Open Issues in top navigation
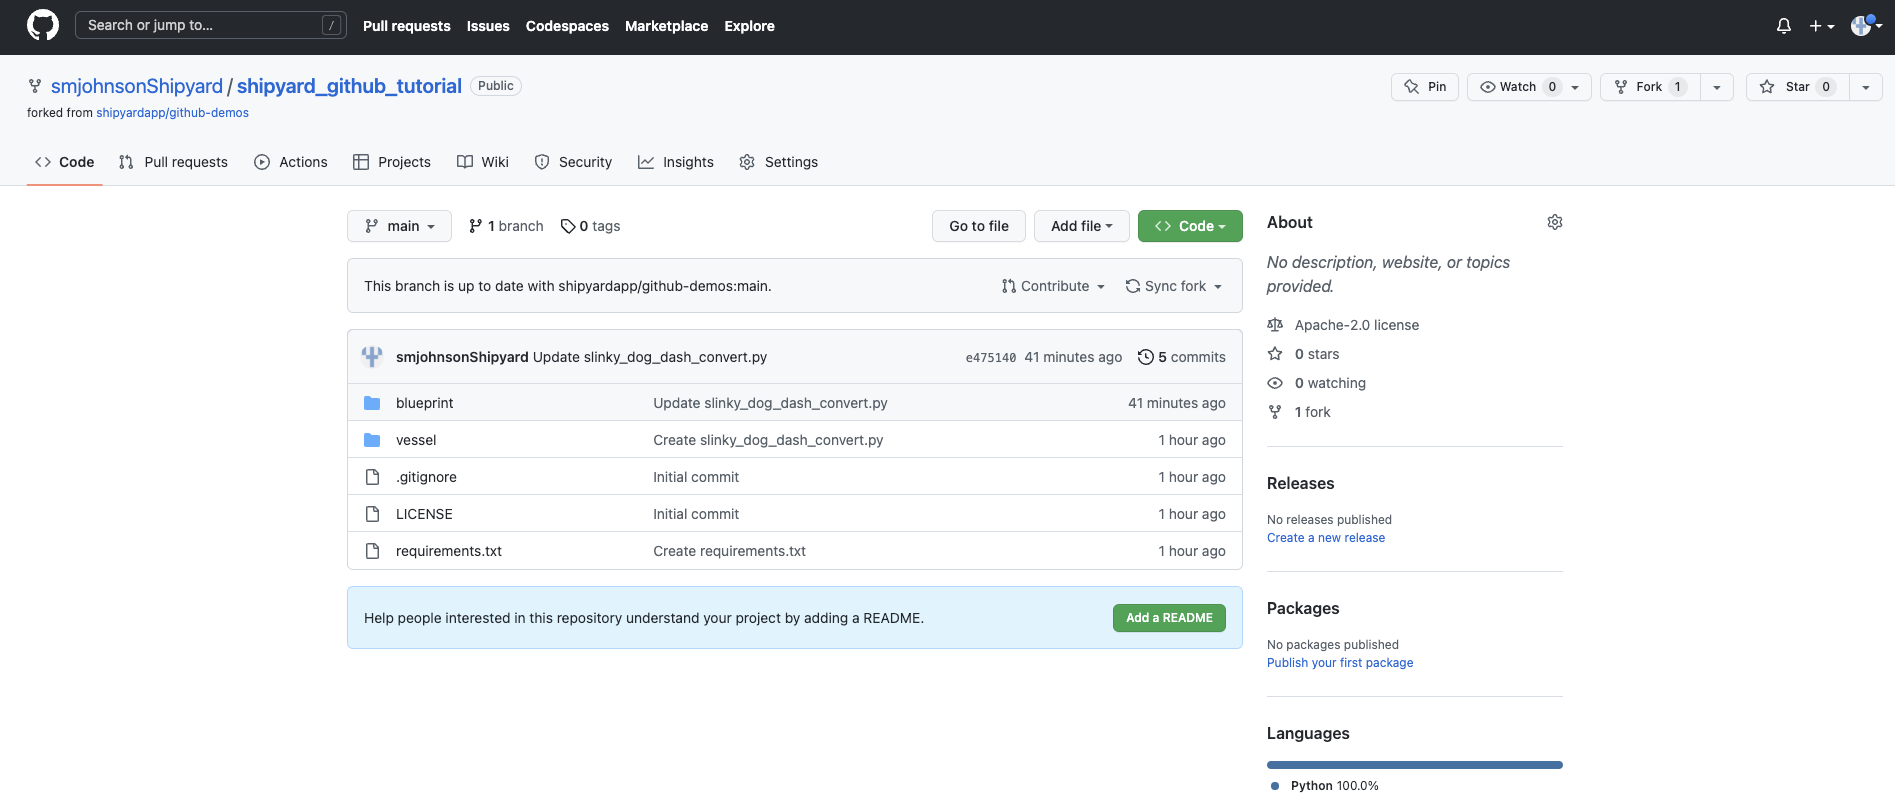This screenshot has height=809, width=1895. [488, 26]
